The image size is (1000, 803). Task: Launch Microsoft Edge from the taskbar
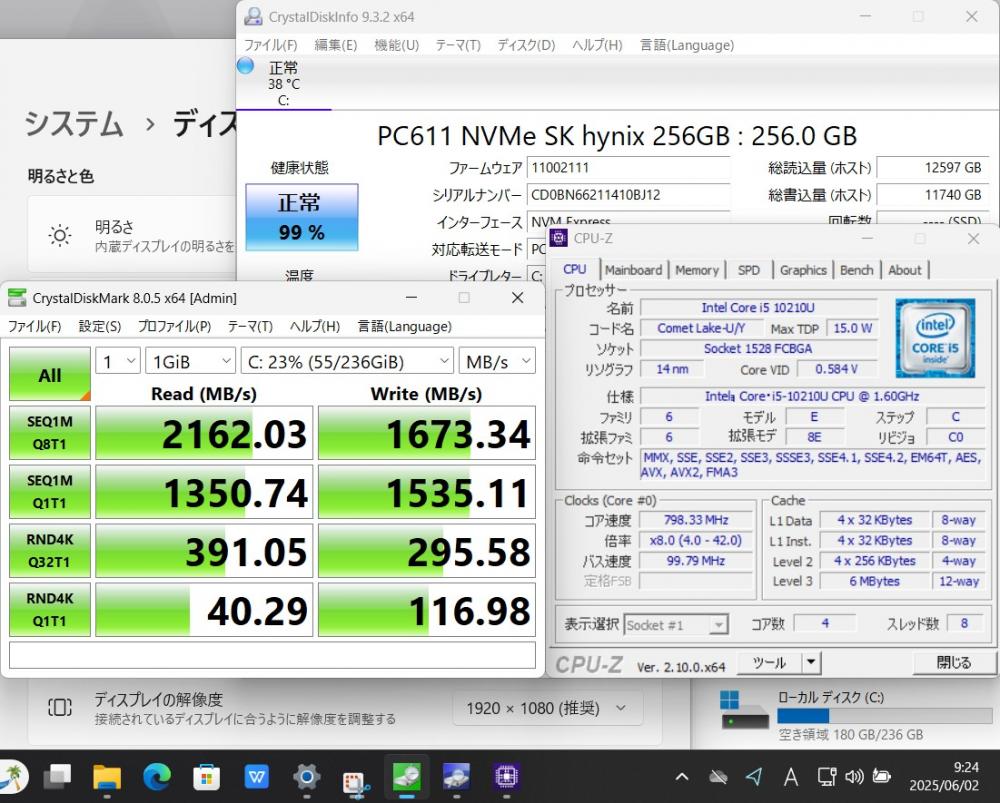(x=156, y=776)
